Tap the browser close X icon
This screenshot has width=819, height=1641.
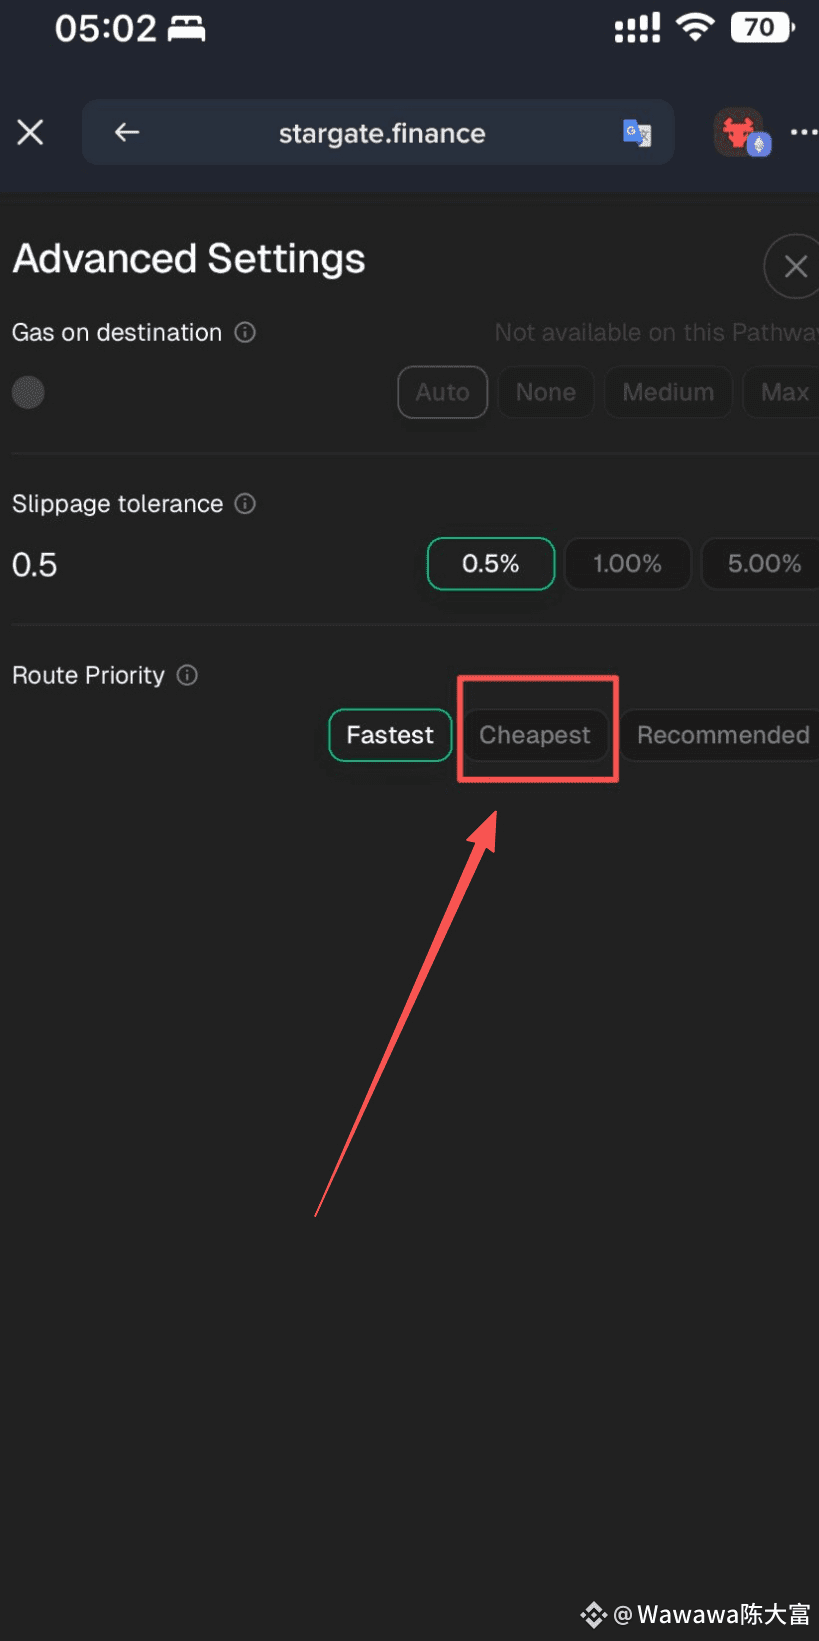(30, 132)
